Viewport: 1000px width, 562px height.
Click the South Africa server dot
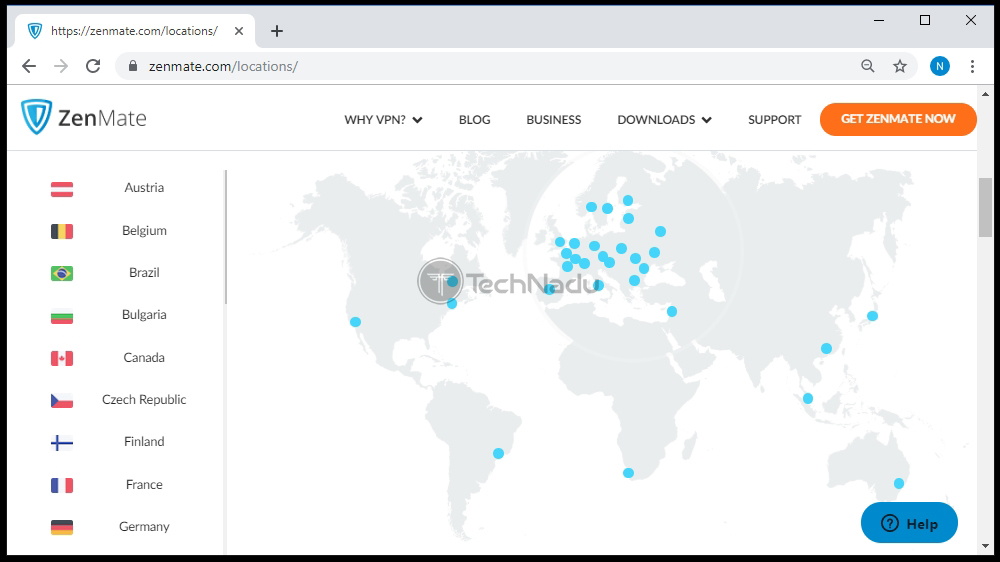pos(628,473)
